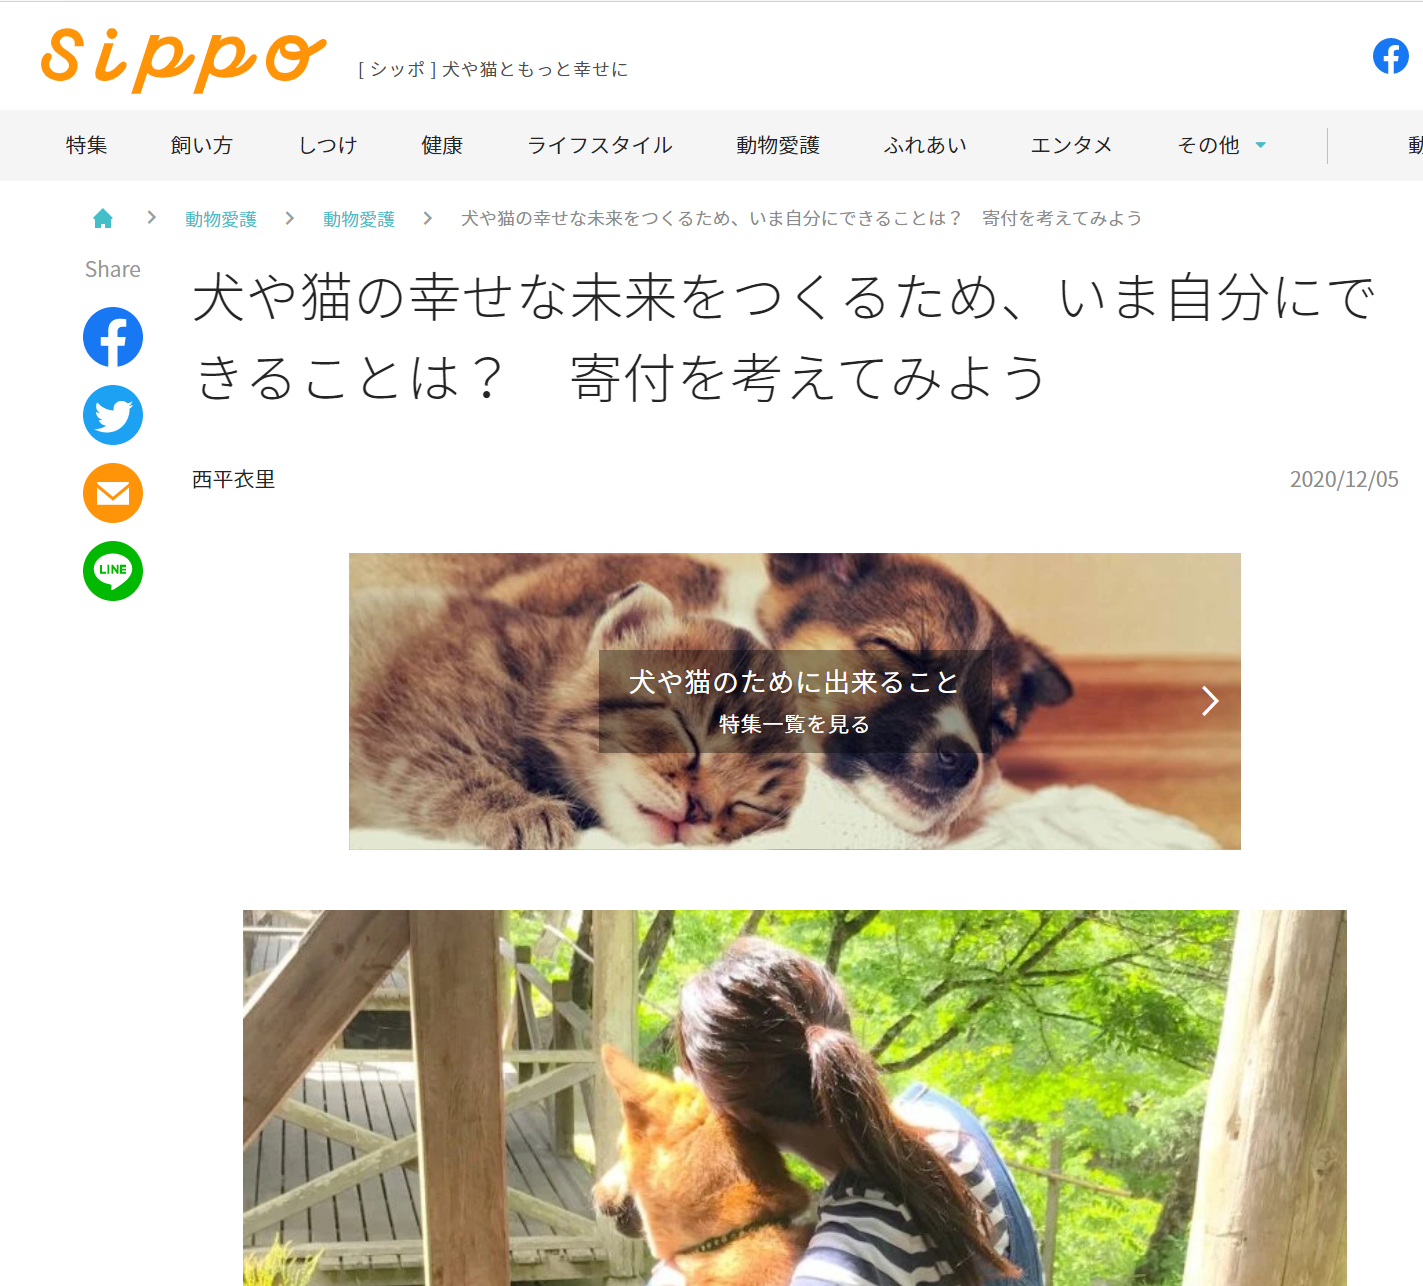Open the 特集 menu item
The width and height of the screenshot is (1423, 1286).
(x=87, y=145)
